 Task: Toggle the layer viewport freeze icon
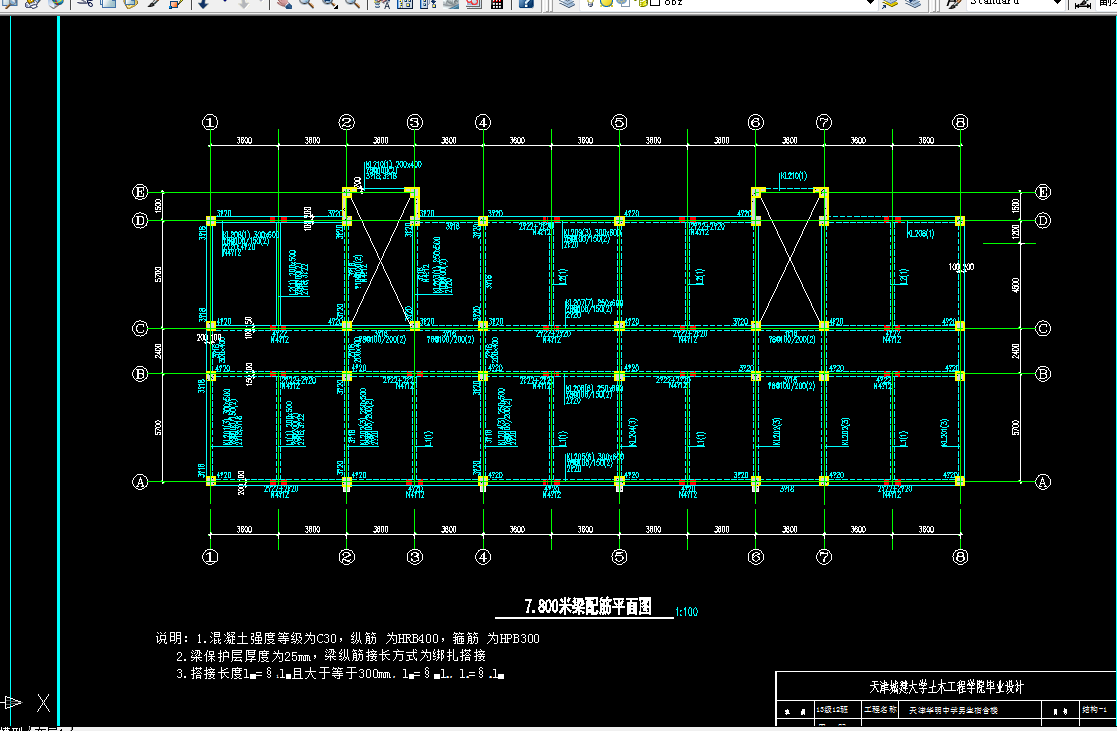[x=623, y=4]
